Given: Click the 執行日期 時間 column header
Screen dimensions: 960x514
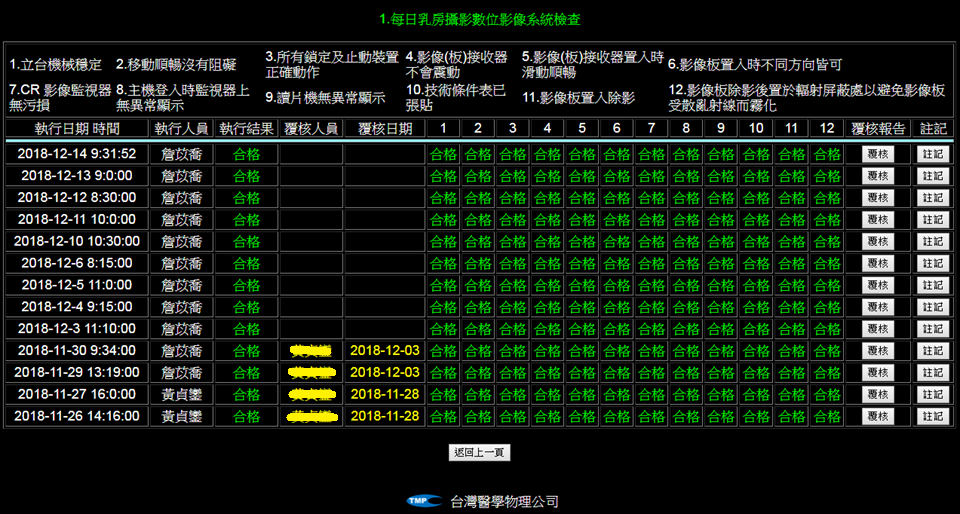Looking at the screenshot, I should [77, 129].
